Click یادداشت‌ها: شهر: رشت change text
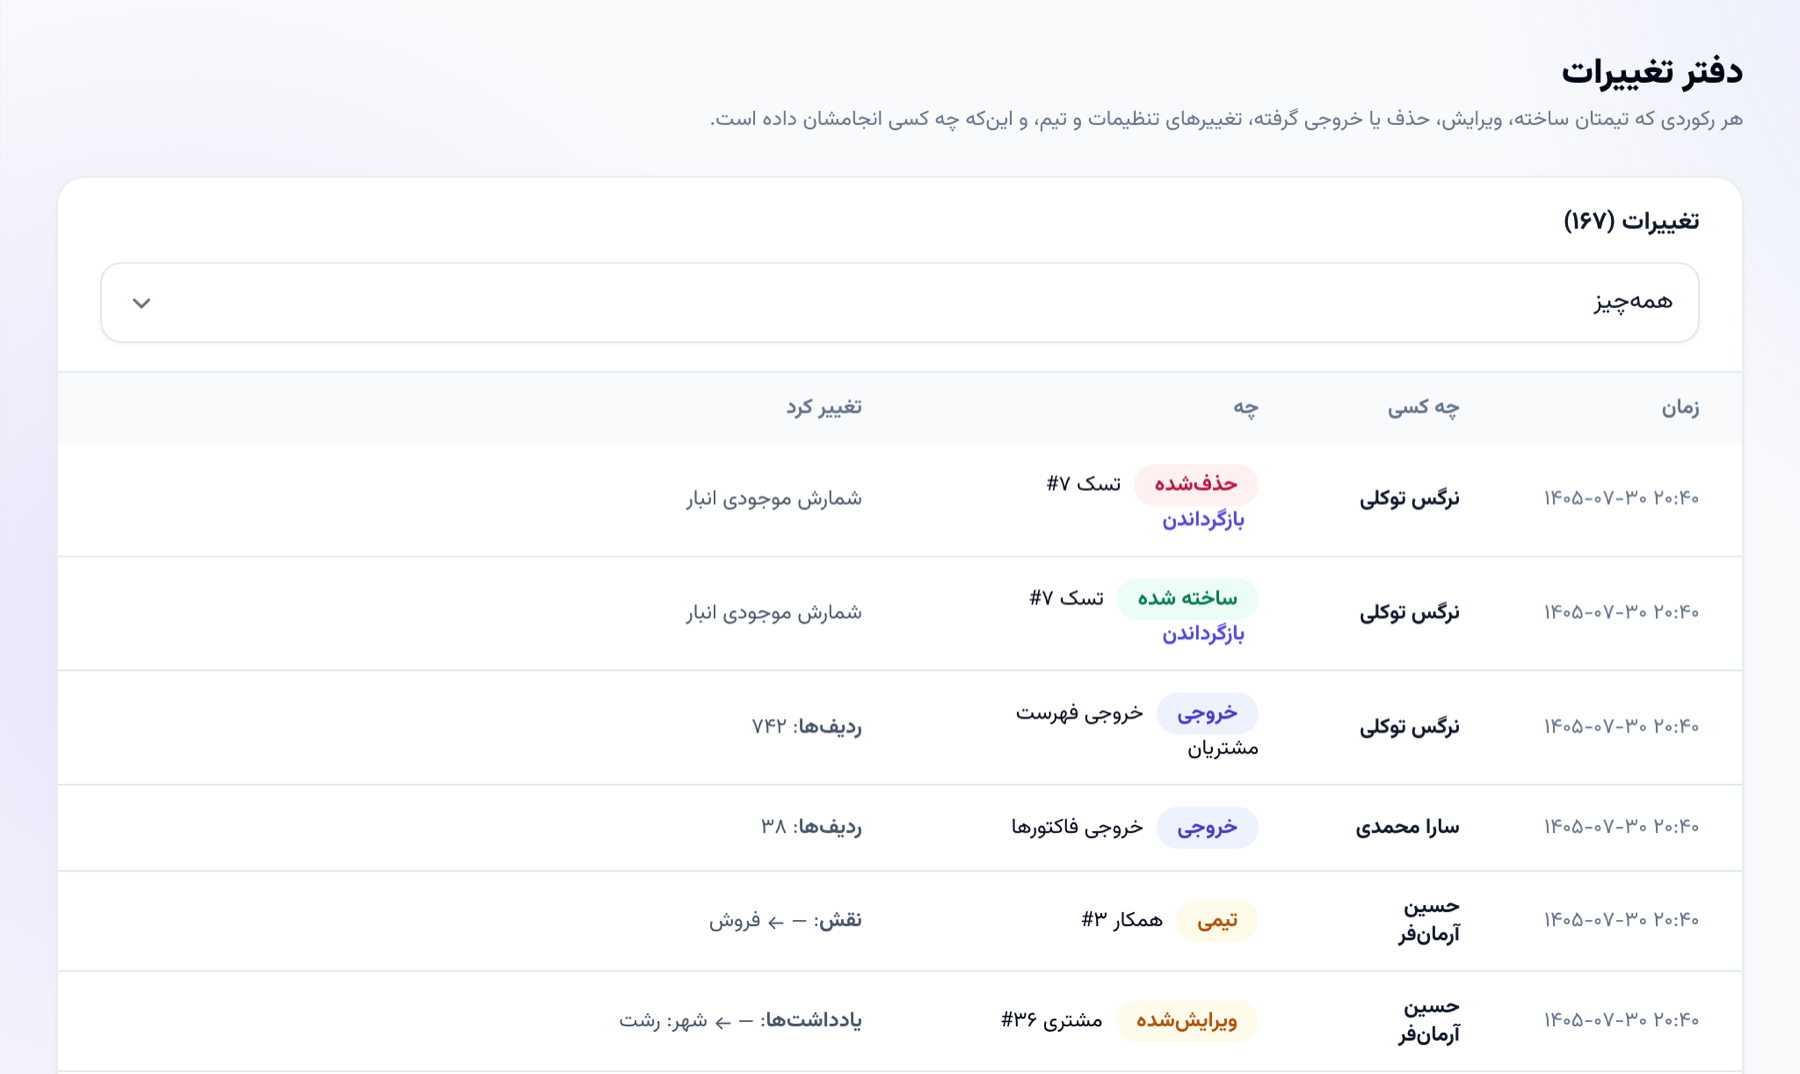The width and height of the screenshot is (1800, 1074). coord(740,1020)
